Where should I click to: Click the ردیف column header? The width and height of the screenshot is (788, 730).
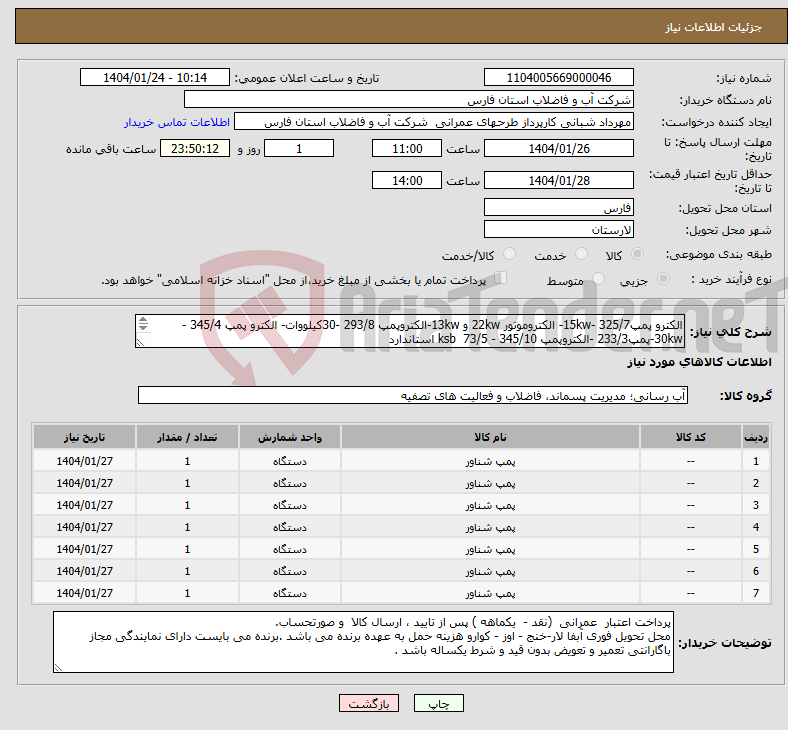pyautogui.click(x=755, y=437)
